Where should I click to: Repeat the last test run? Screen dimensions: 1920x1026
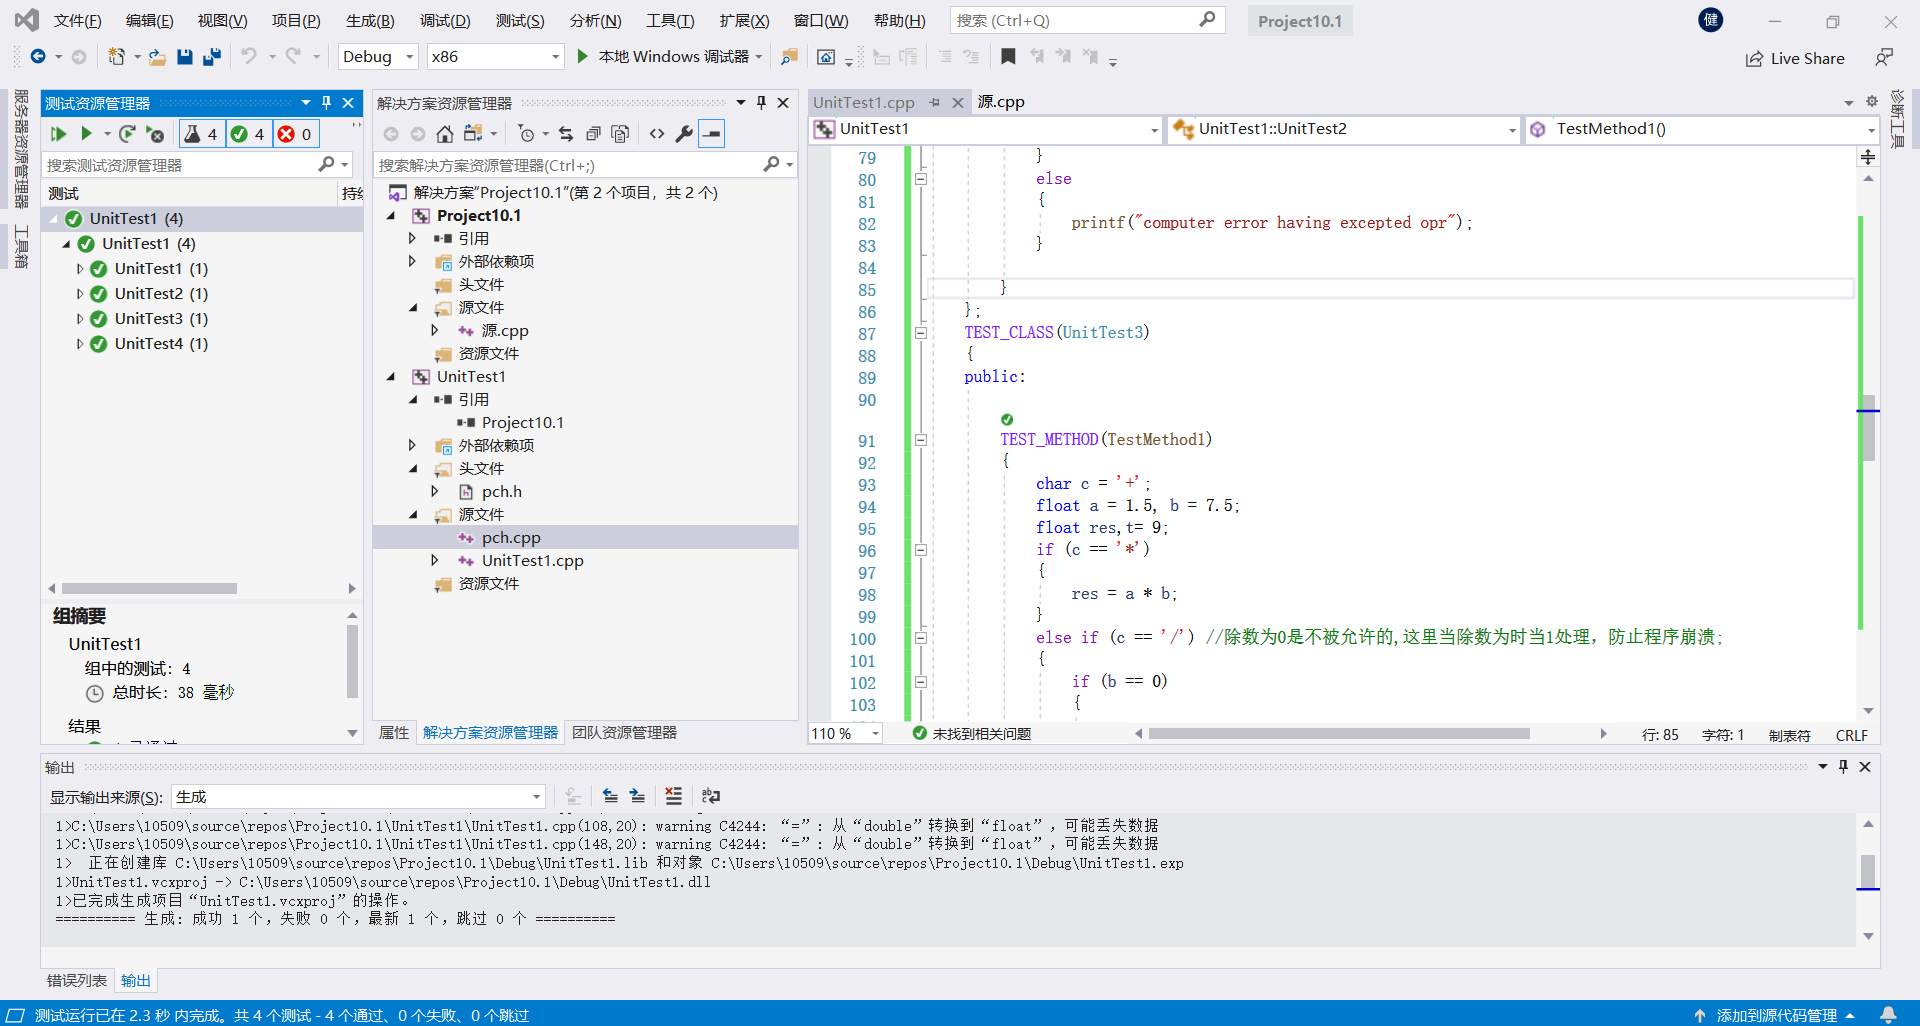click(126, 134)
